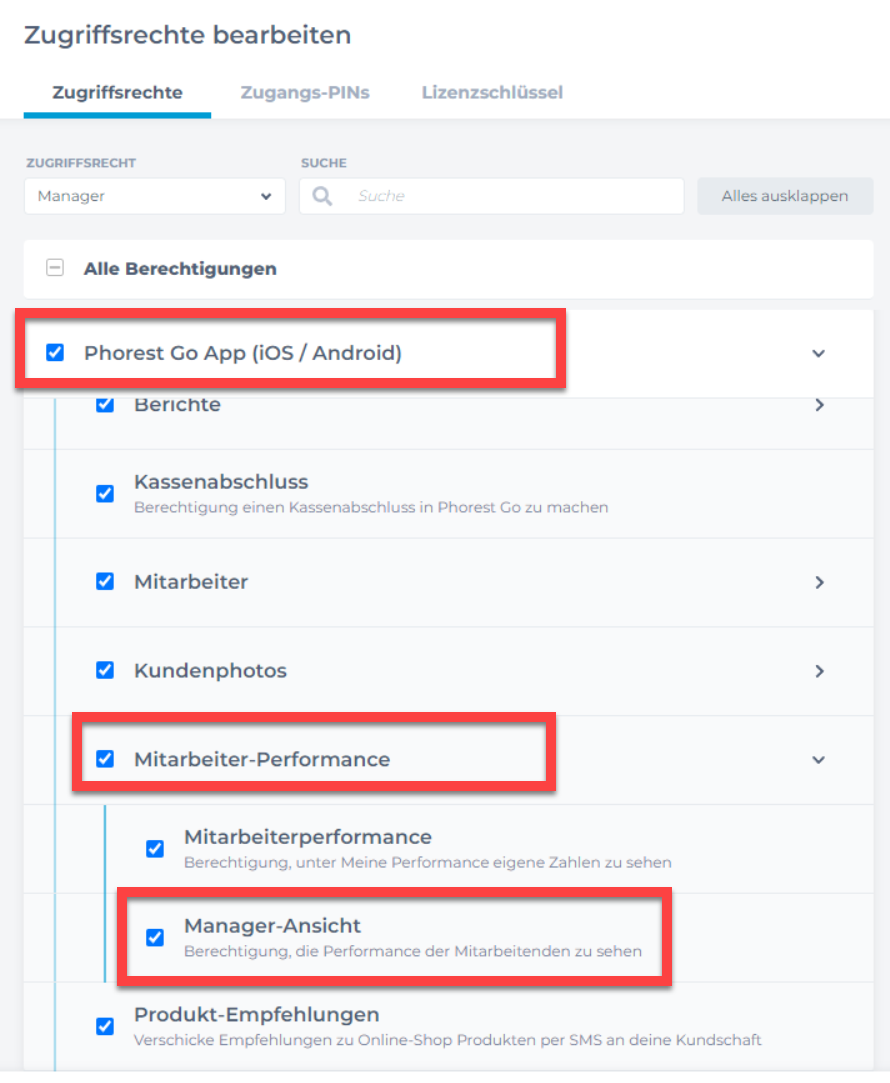The width and height of the screenshot is (890, 1083).
Task: Click the Produkt-Empfehlungen label
Action: point(257,1015)
